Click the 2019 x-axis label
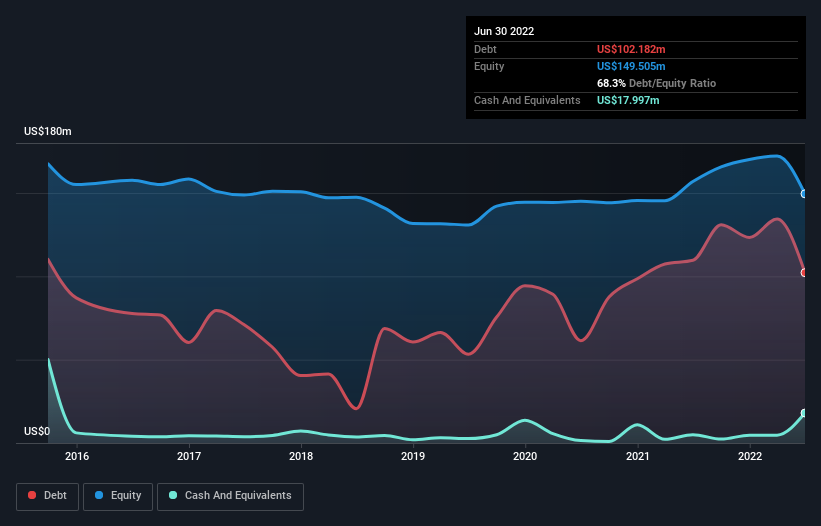 pyautogui.click(x=413, y=456)
